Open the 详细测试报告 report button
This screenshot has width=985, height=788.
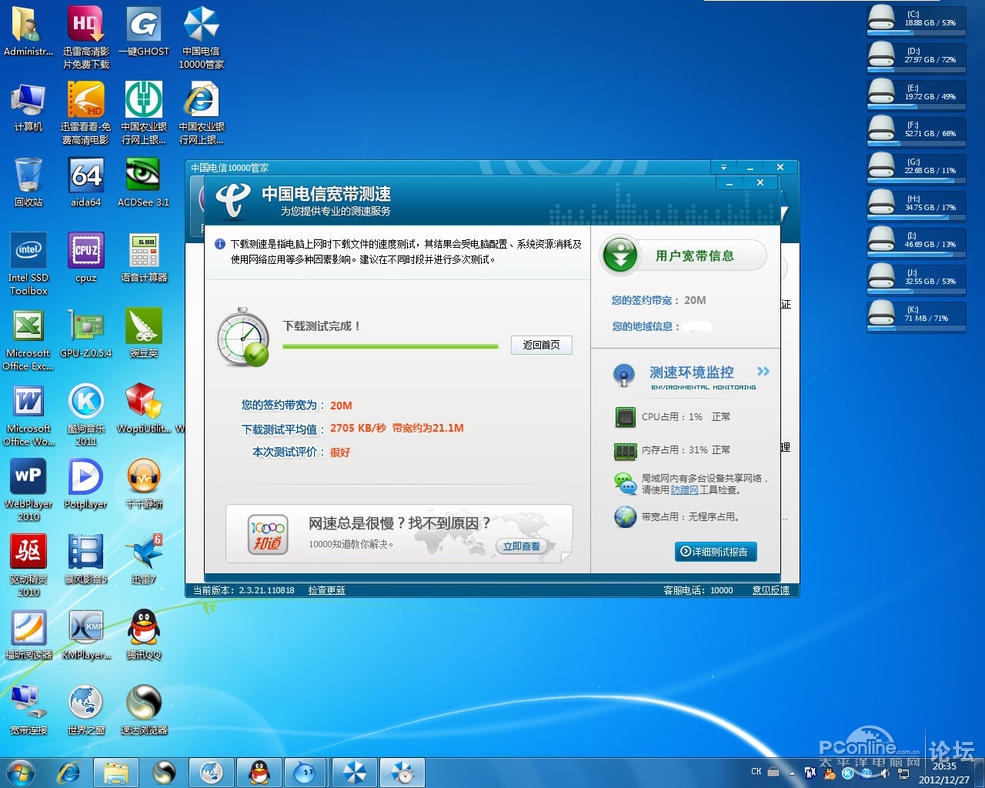pos(716,552)
